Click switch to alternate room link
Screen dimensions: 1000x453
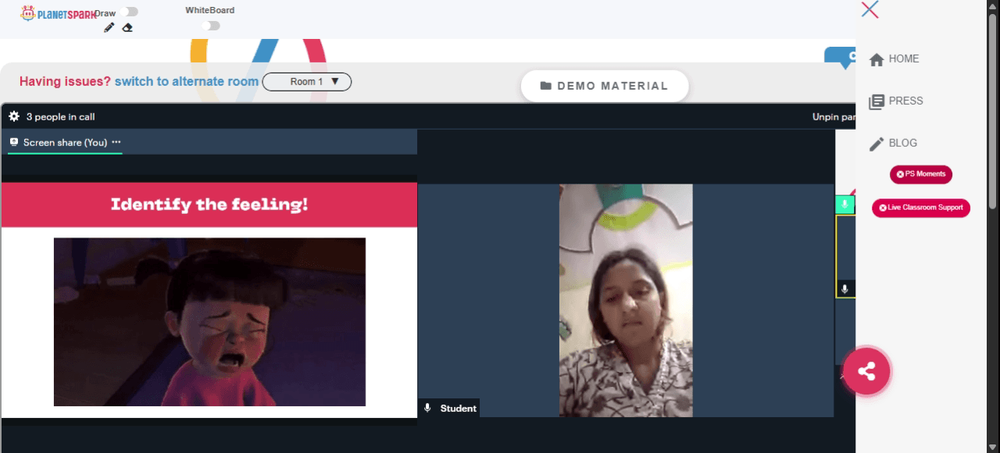coord(186,82)
